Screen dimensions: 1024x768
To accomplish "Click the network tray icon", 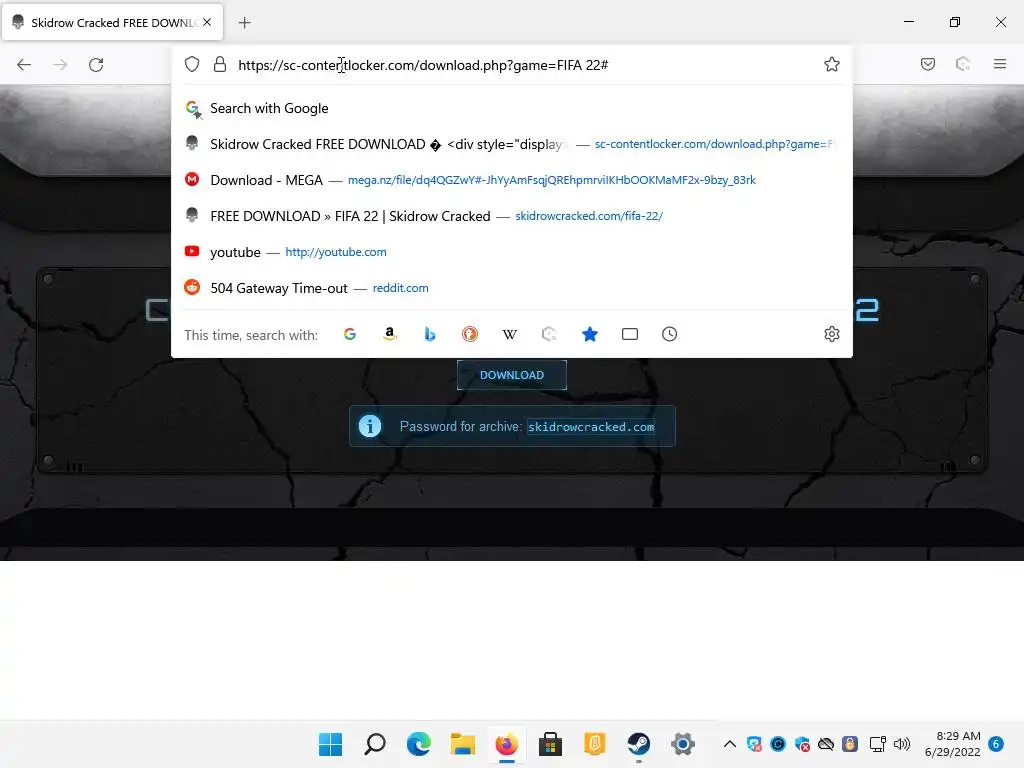I will pyautogui.click(x=878, y=744).
